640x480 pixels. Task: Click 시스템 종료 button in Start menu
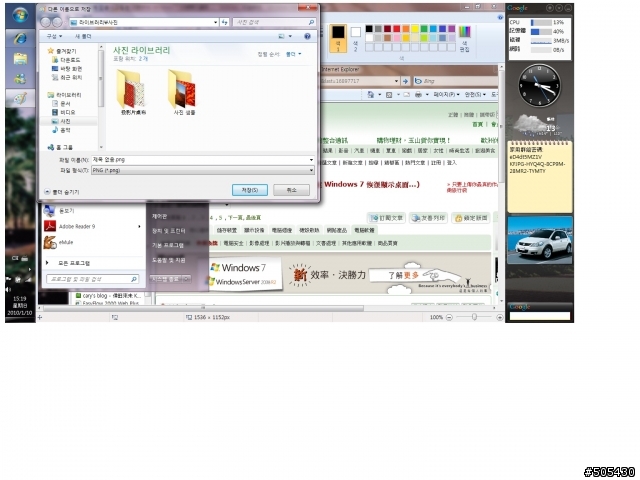pos(165,279)
